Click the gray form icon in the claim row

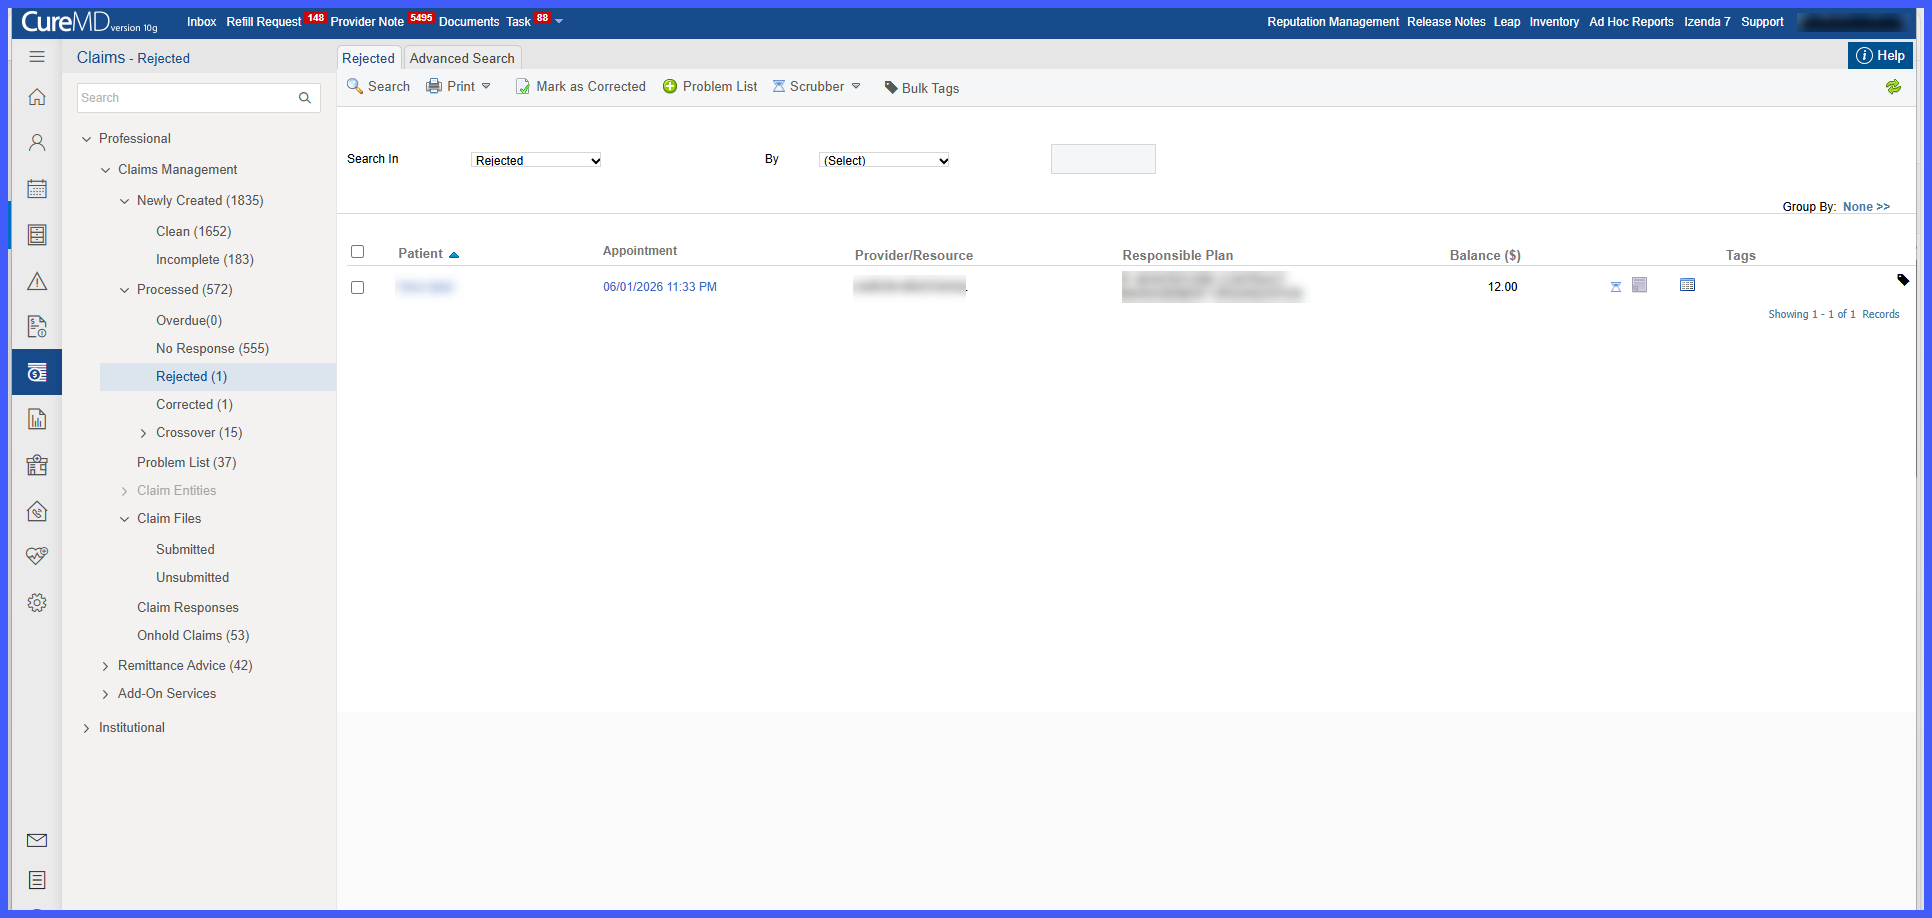(1639, 285)
